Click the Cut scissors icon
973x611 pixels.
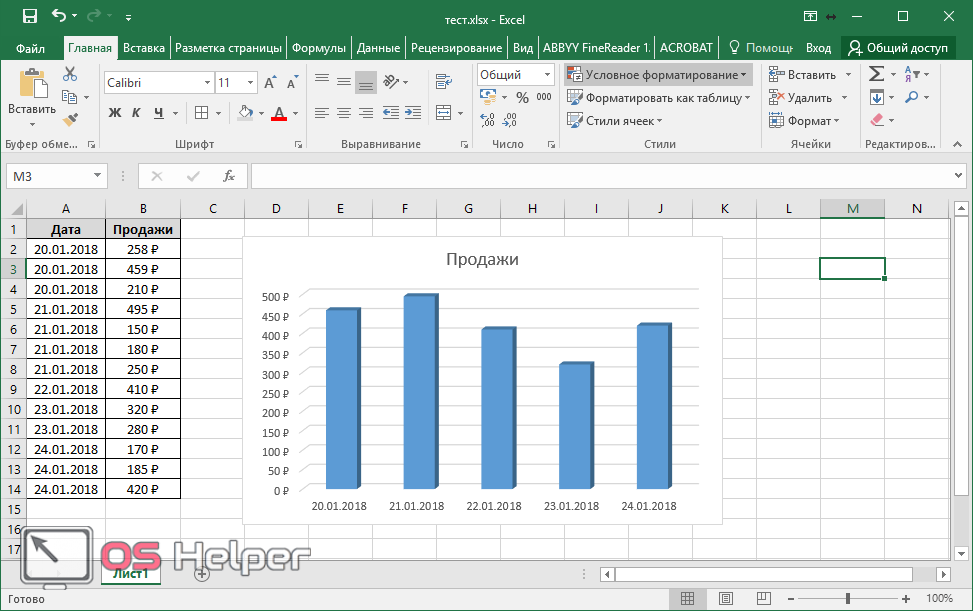(70, 74)
